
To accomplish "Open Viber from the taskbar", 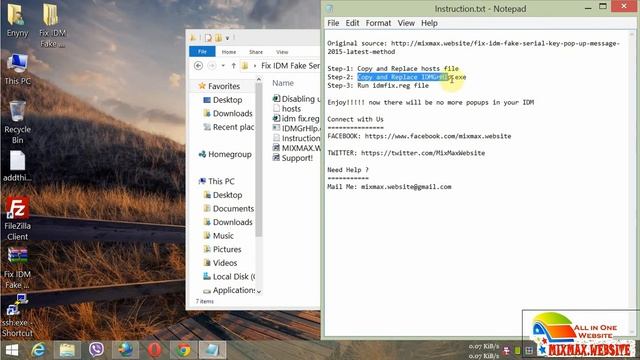I will click(x=96, y=350).
